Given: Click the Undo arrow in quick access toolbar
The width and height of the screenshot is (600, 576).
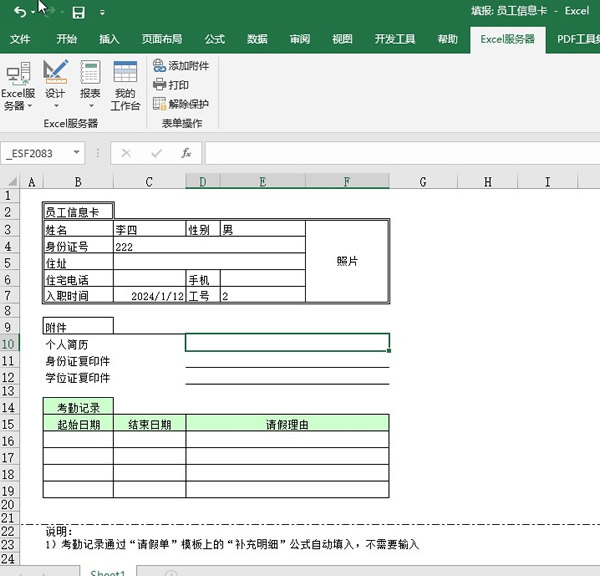Looking at the screenshot, I should coord(19,12).
